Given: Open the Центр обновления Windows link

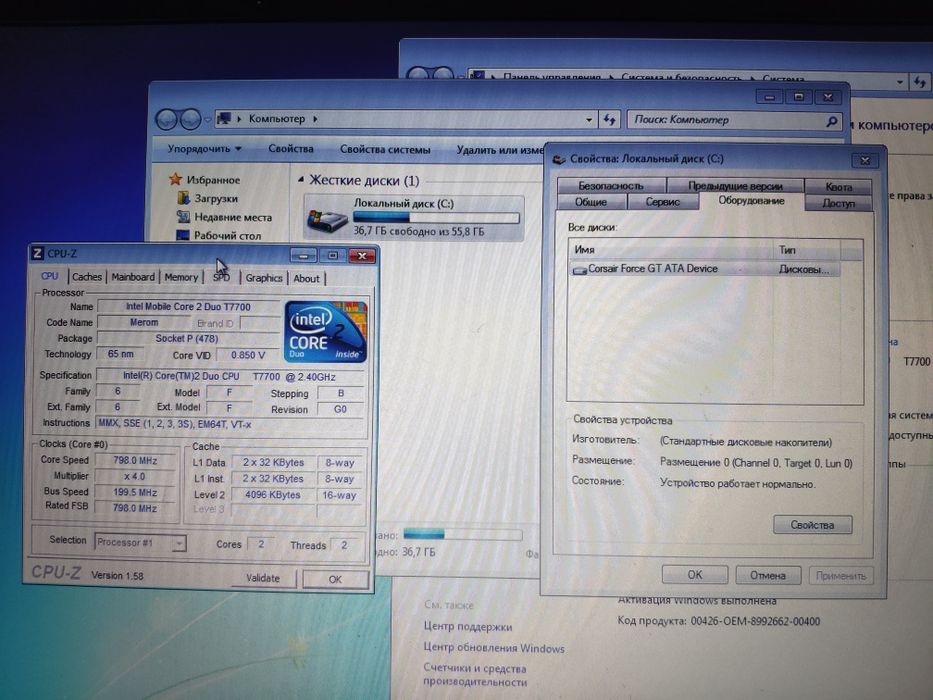Looking at the screenshot, I should [494, 648].
